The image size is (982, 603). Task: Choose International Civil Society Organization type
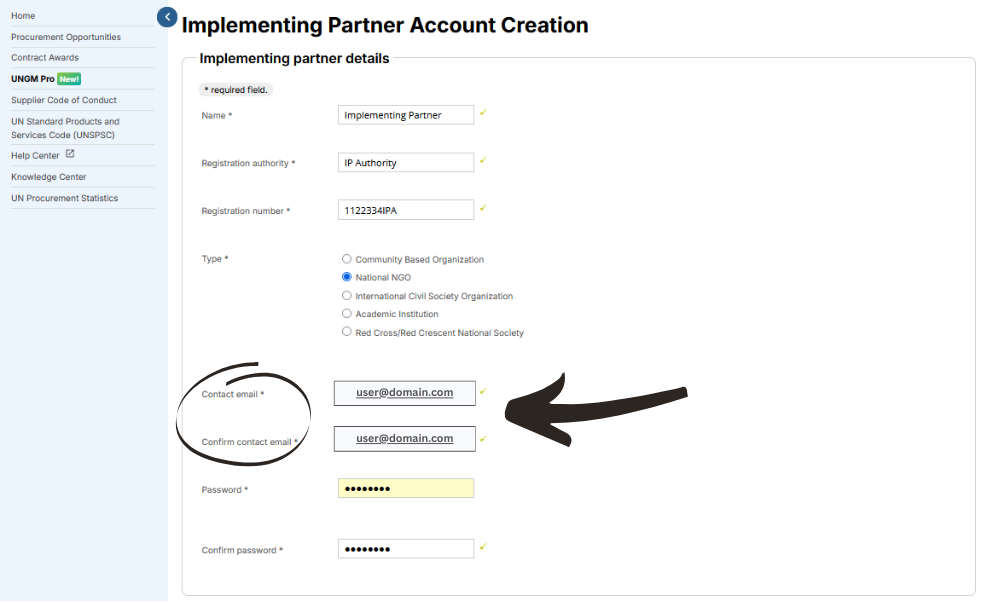pos(346,296)
